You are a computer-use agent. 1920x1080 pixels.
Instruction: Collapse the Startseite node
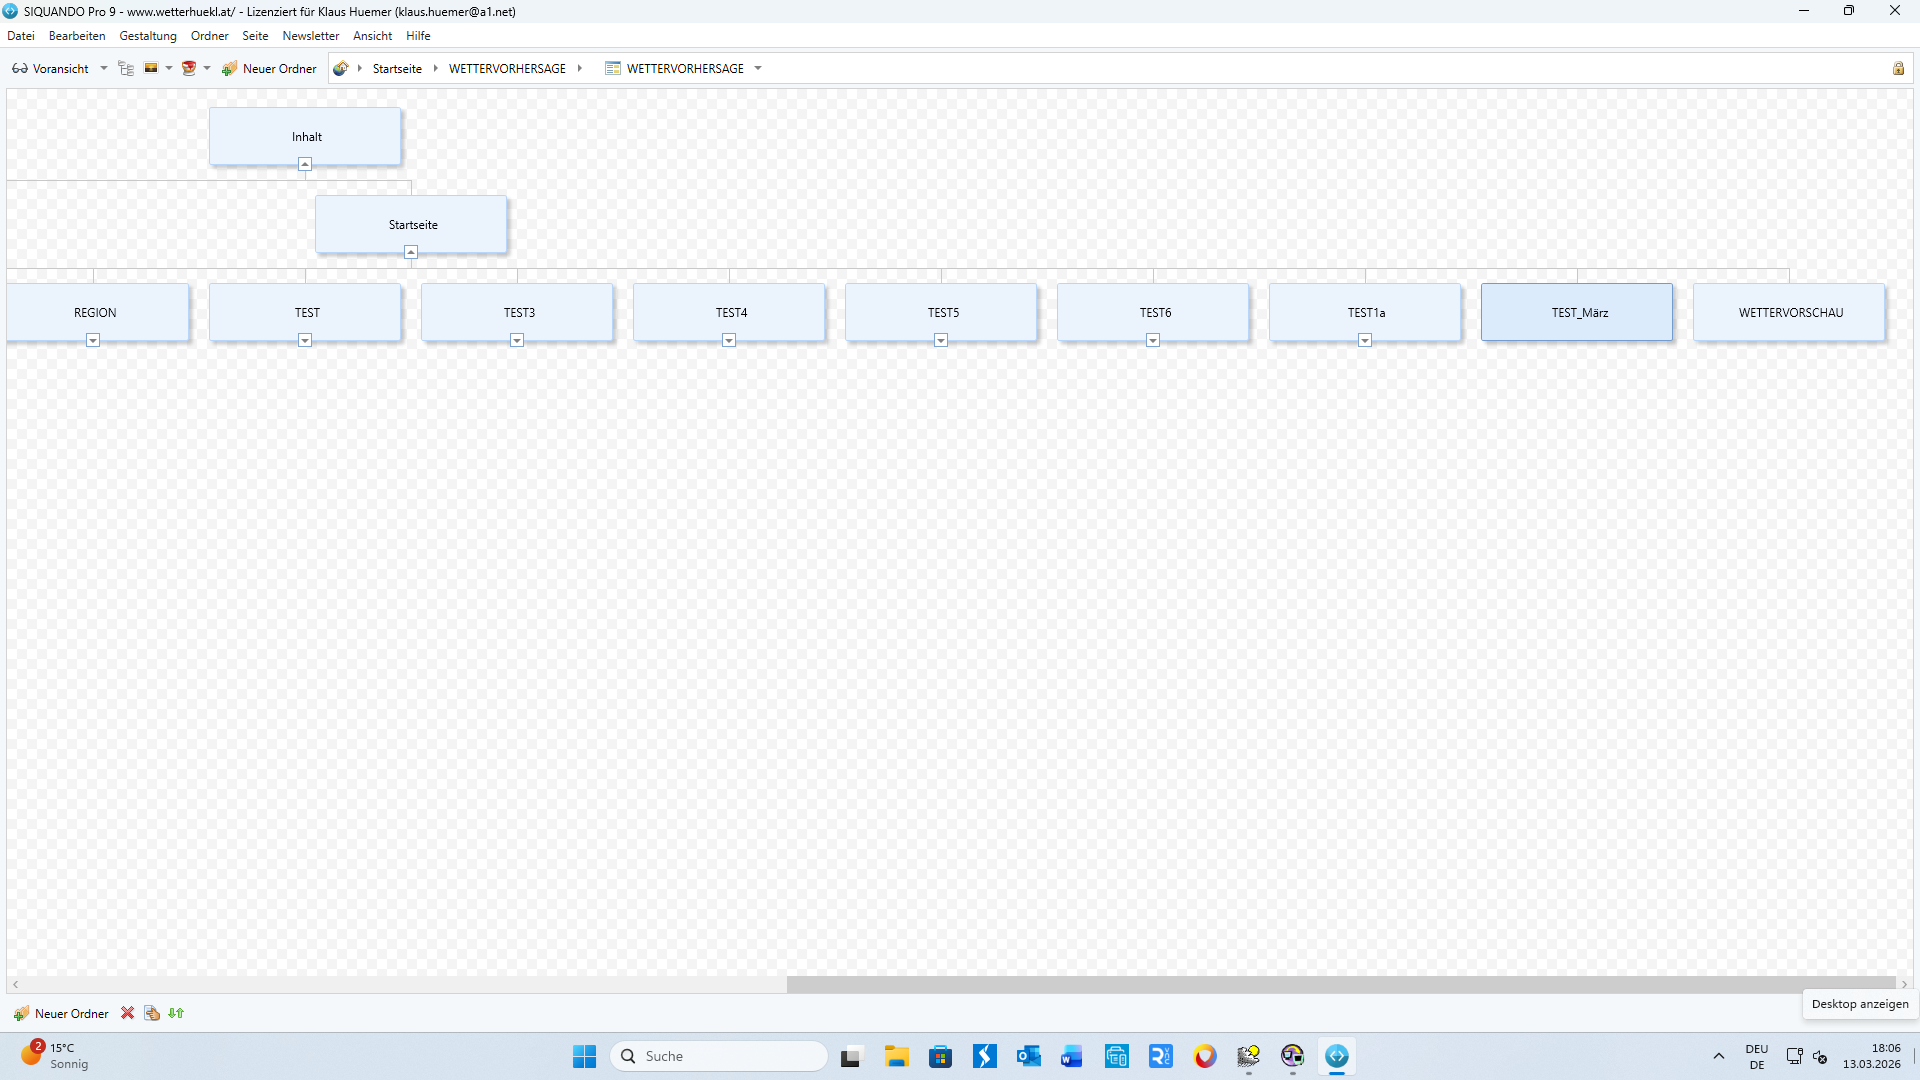[x=411, y=252]
